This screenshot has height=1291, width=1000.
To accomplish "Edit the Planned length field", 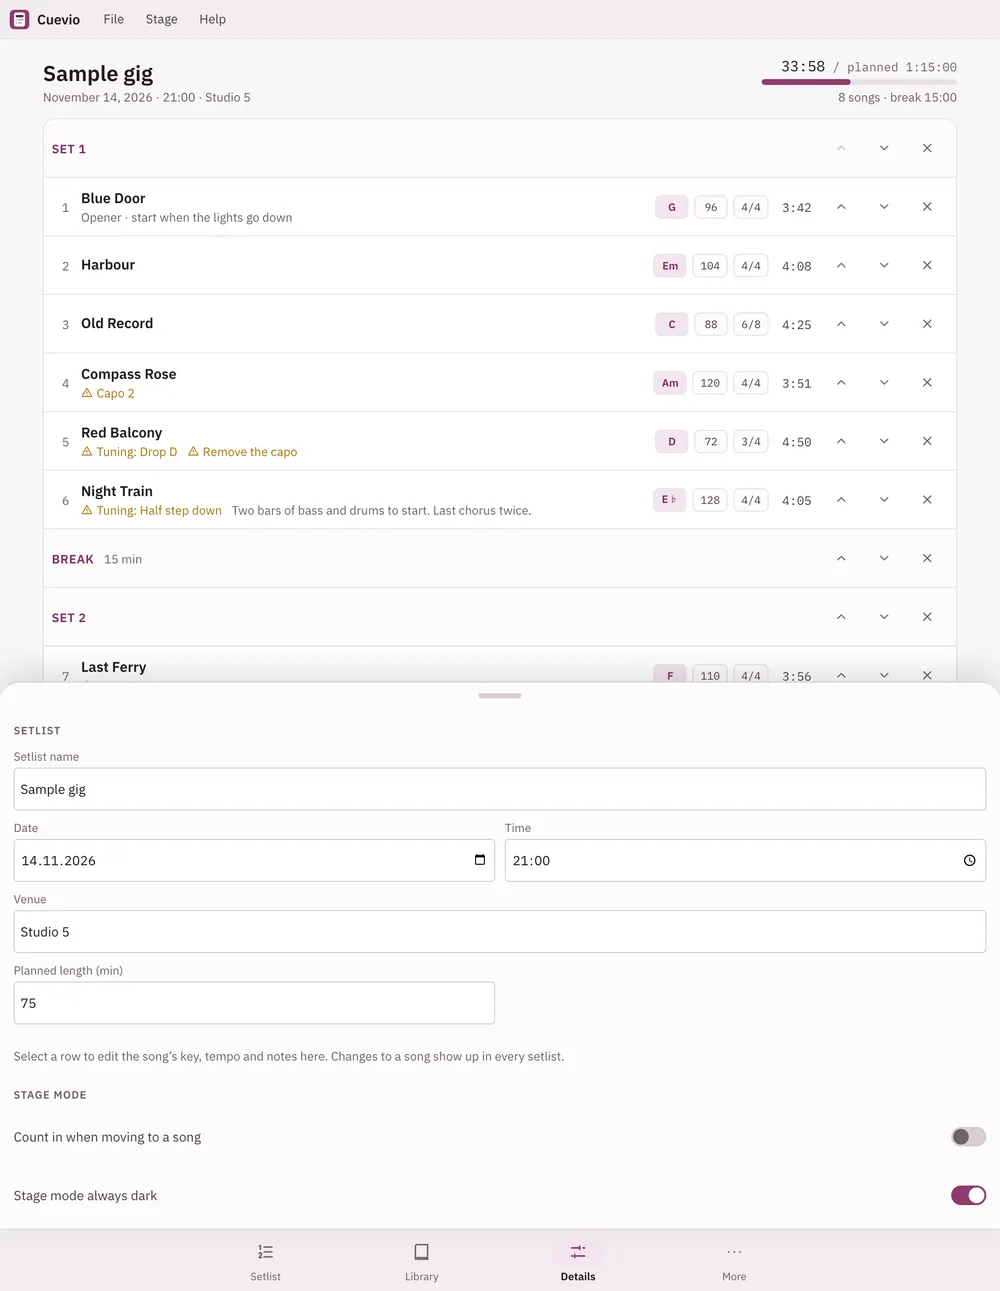I will pyautogui.click(x=254, y=1003).
